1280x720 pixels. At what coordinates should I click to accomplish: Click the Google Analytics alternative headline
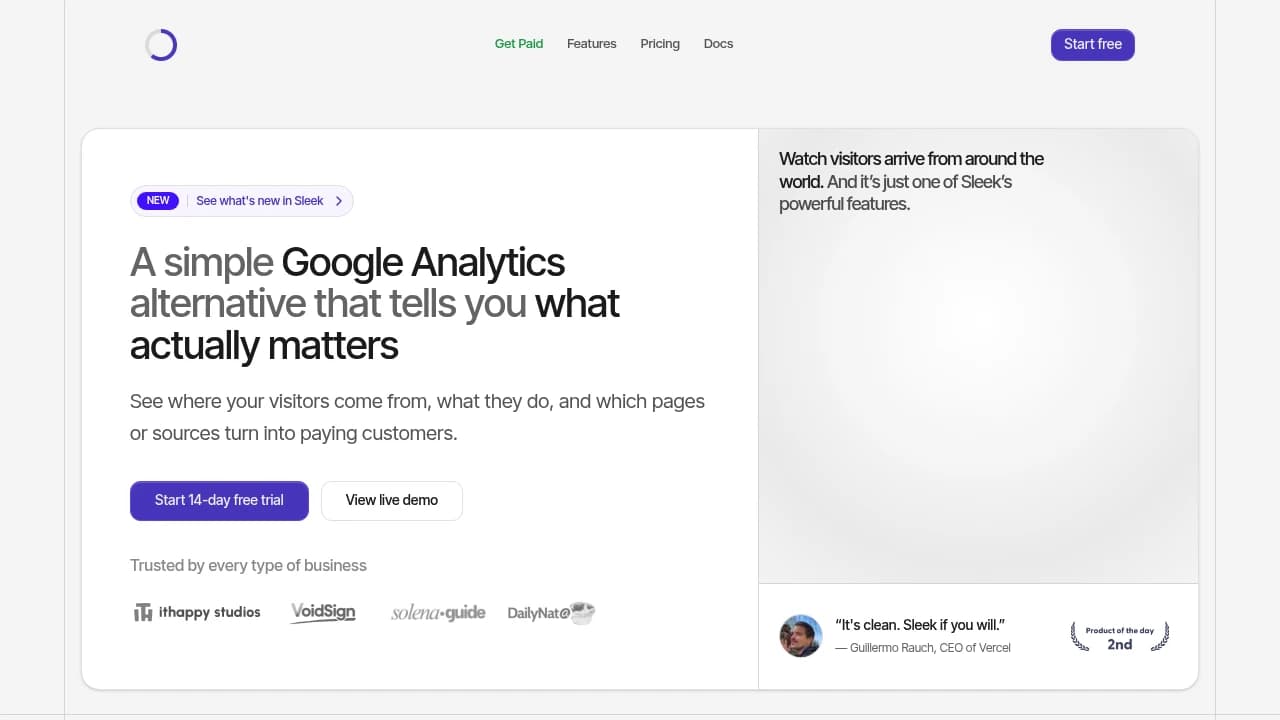click(375, 304)
